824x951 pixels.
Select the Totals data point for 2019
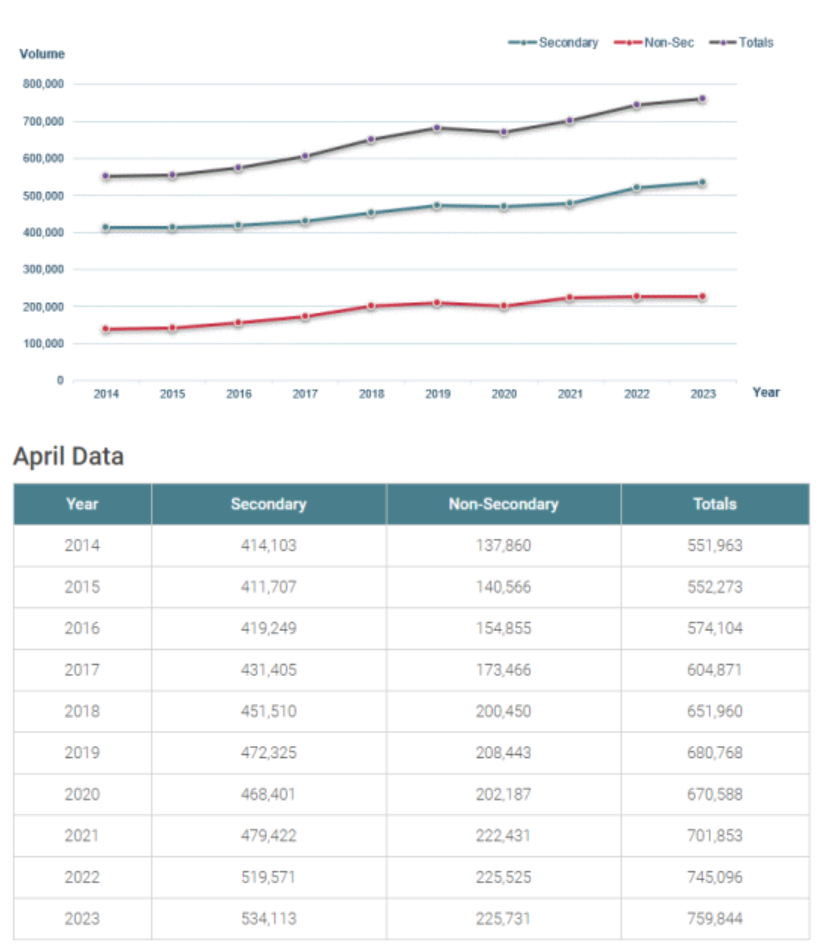coord(437,128)
